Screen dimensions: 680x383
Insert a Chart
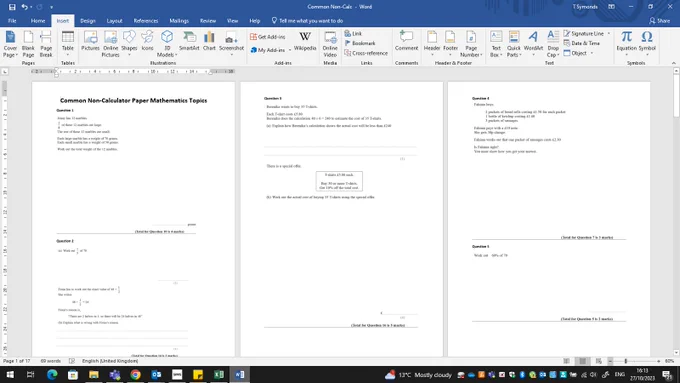(209, 41)
